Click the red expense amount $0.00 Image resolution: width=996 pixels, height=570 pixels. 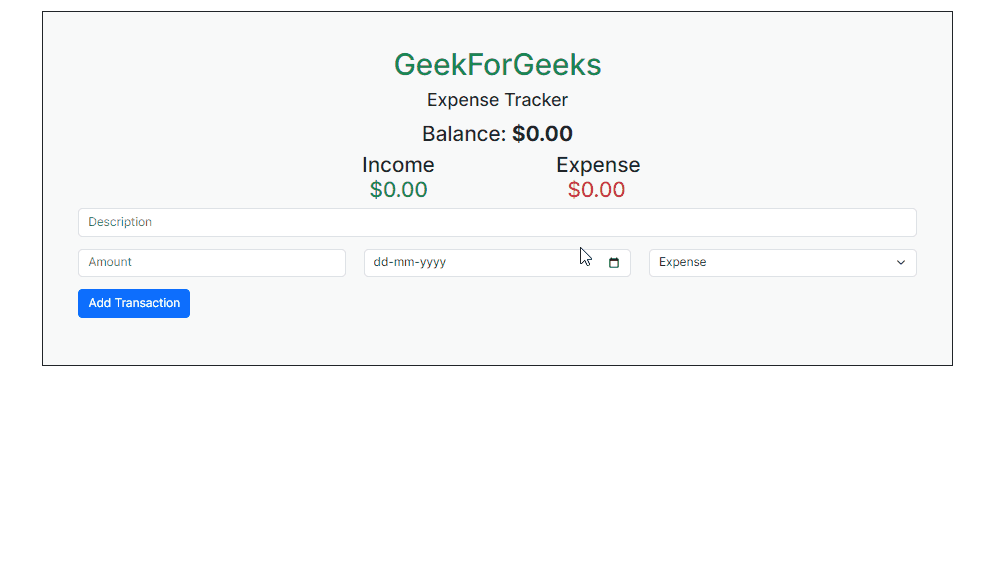pyautogui.click(x=596, y=190)
